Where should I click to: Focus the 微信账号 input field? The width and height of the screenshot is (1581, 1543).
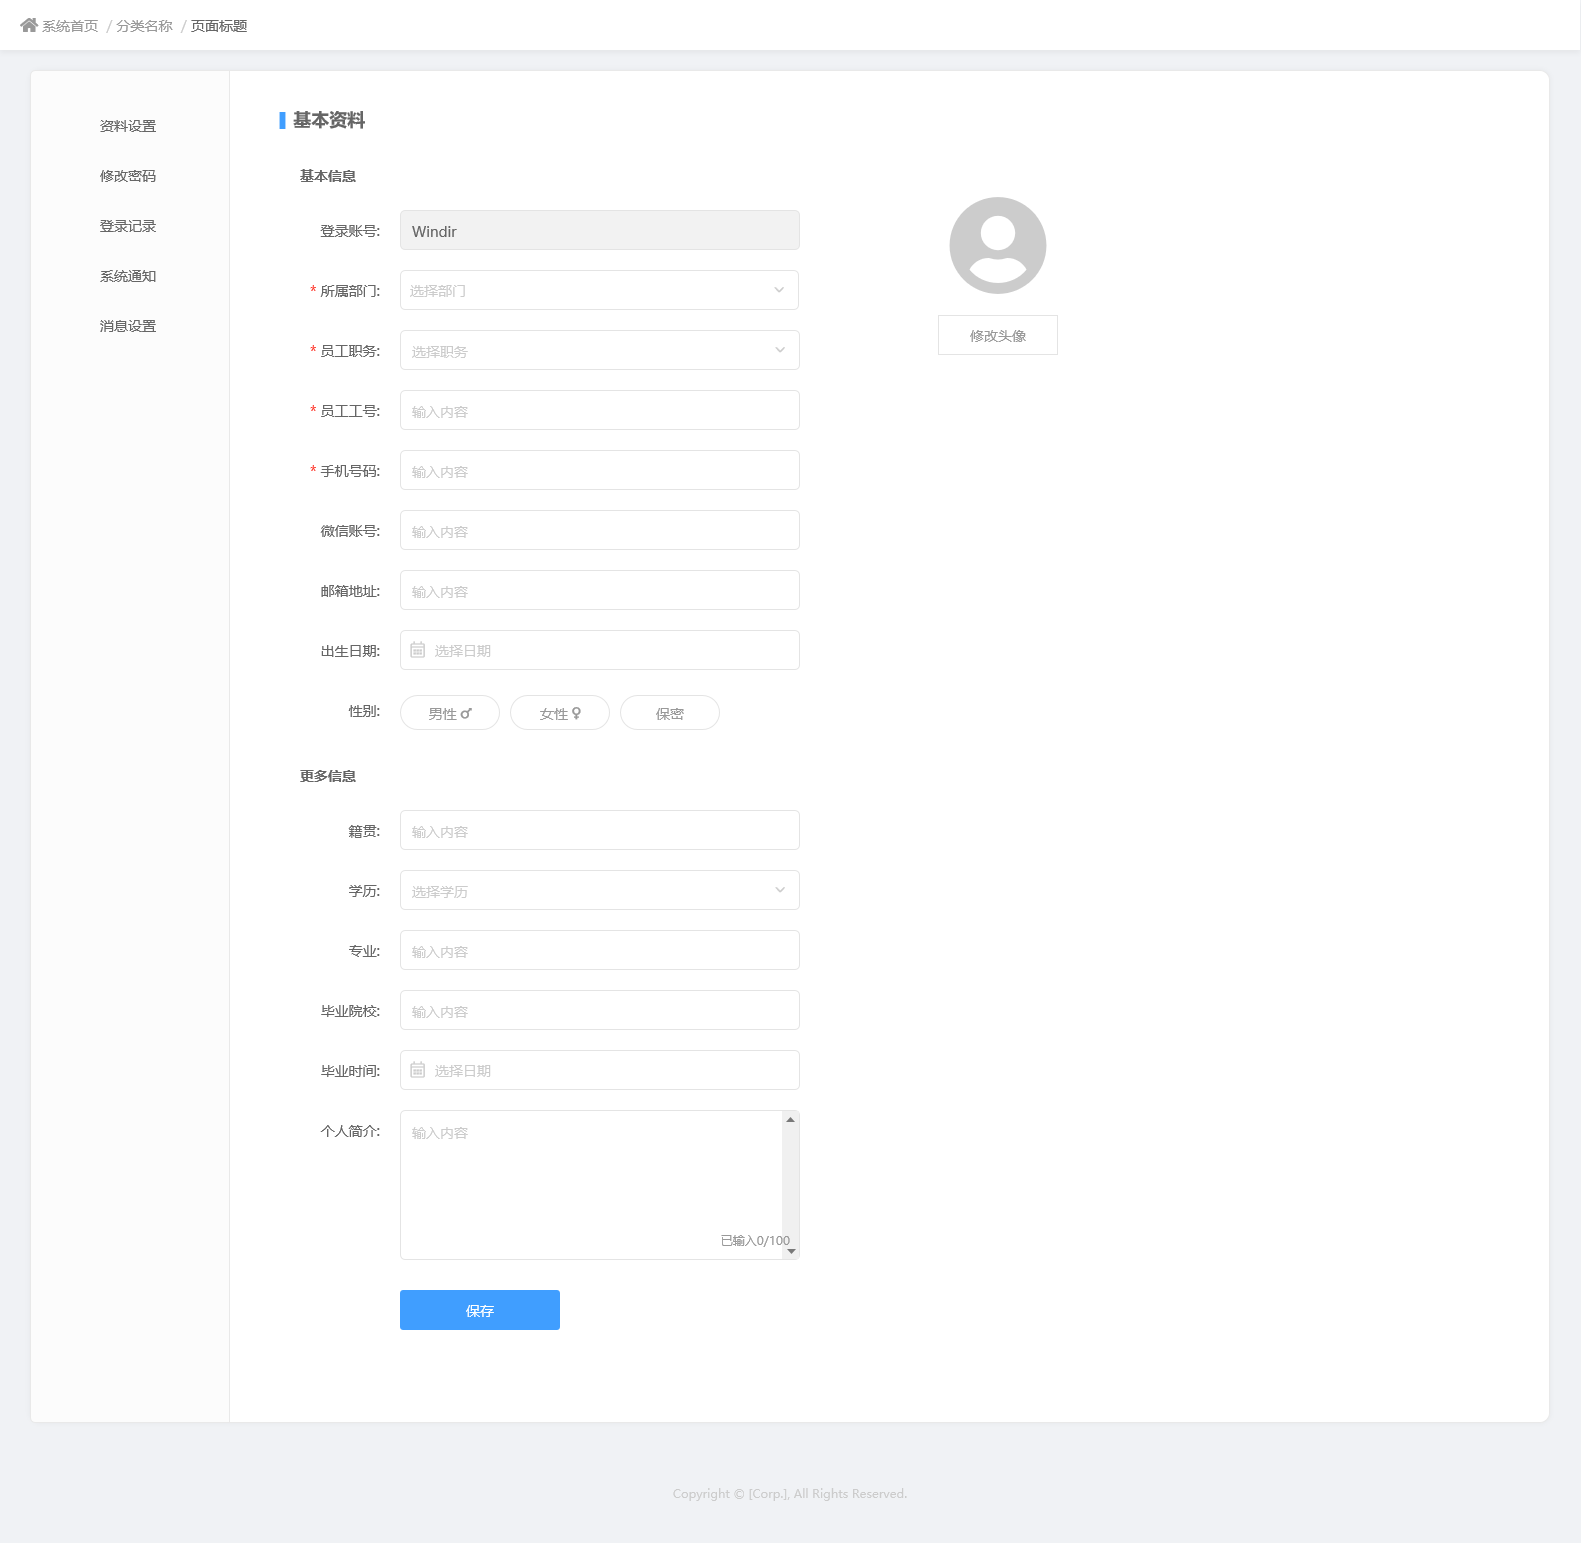600,530
